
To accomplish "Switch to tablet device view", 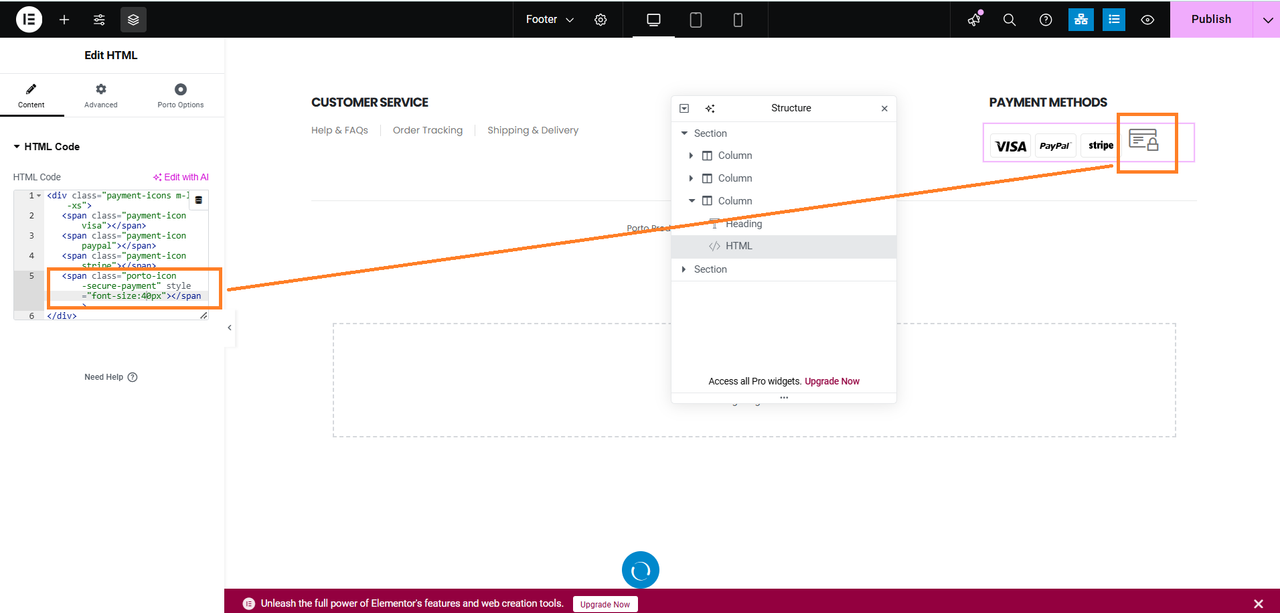I will coord(696,19).
